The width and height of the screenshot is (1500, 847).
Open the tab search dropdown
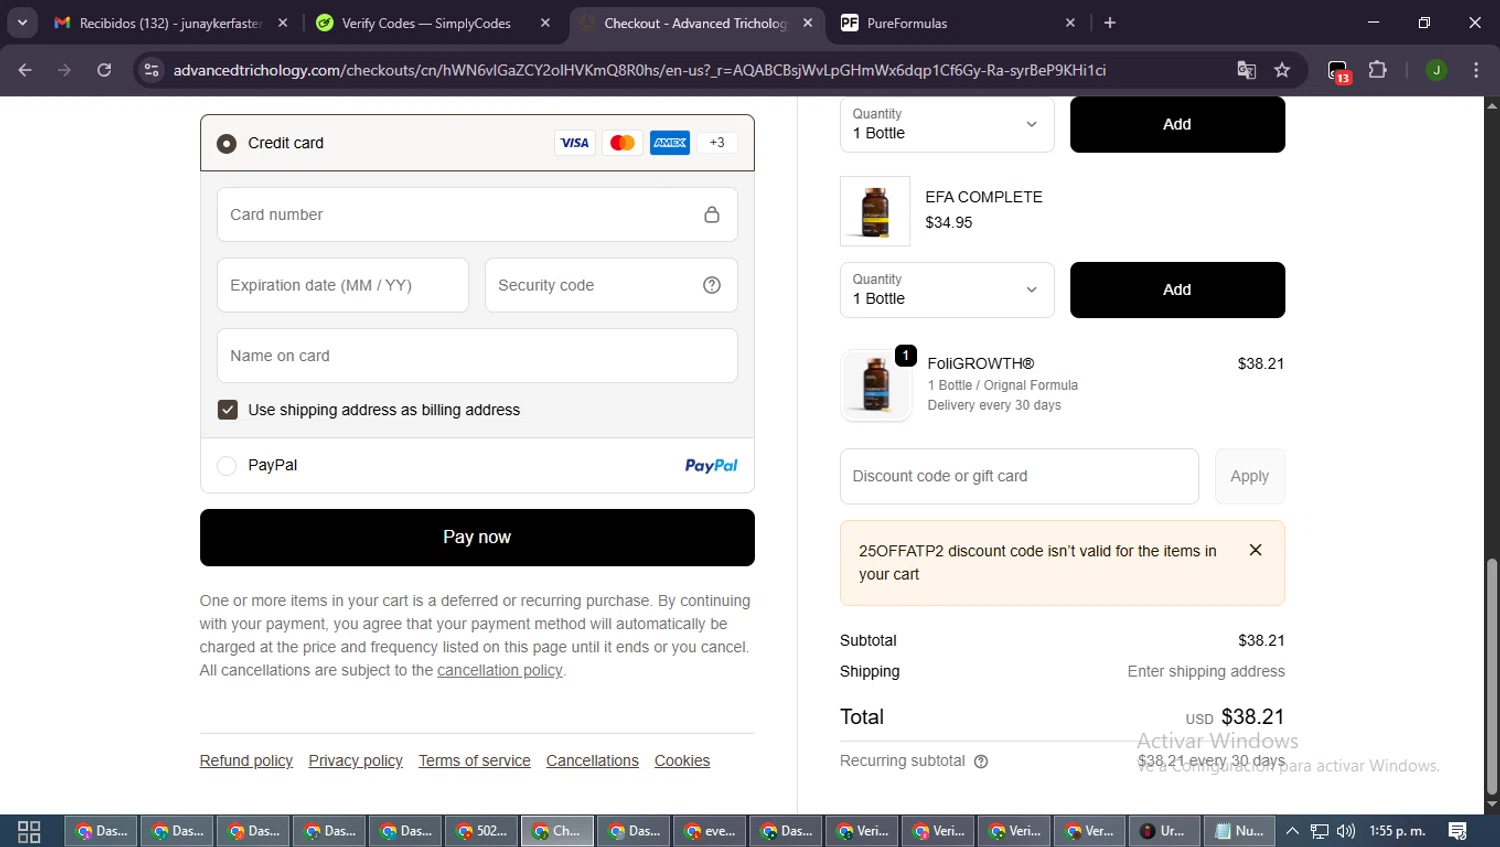[22, 23]
